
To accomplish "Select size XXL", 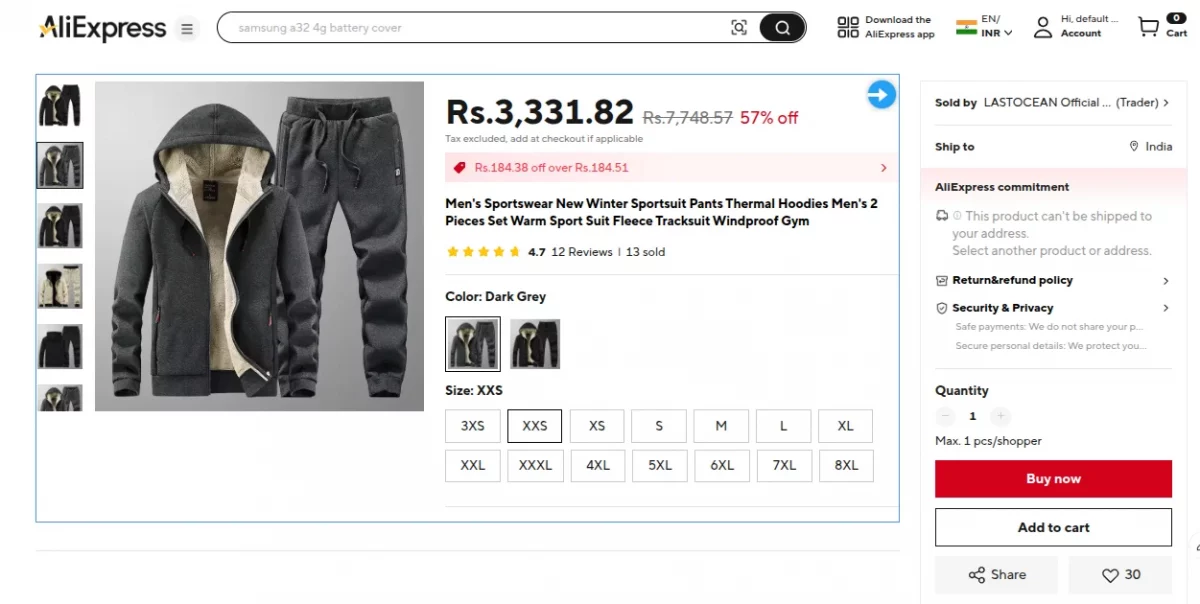I will click(x=473, y=466).
